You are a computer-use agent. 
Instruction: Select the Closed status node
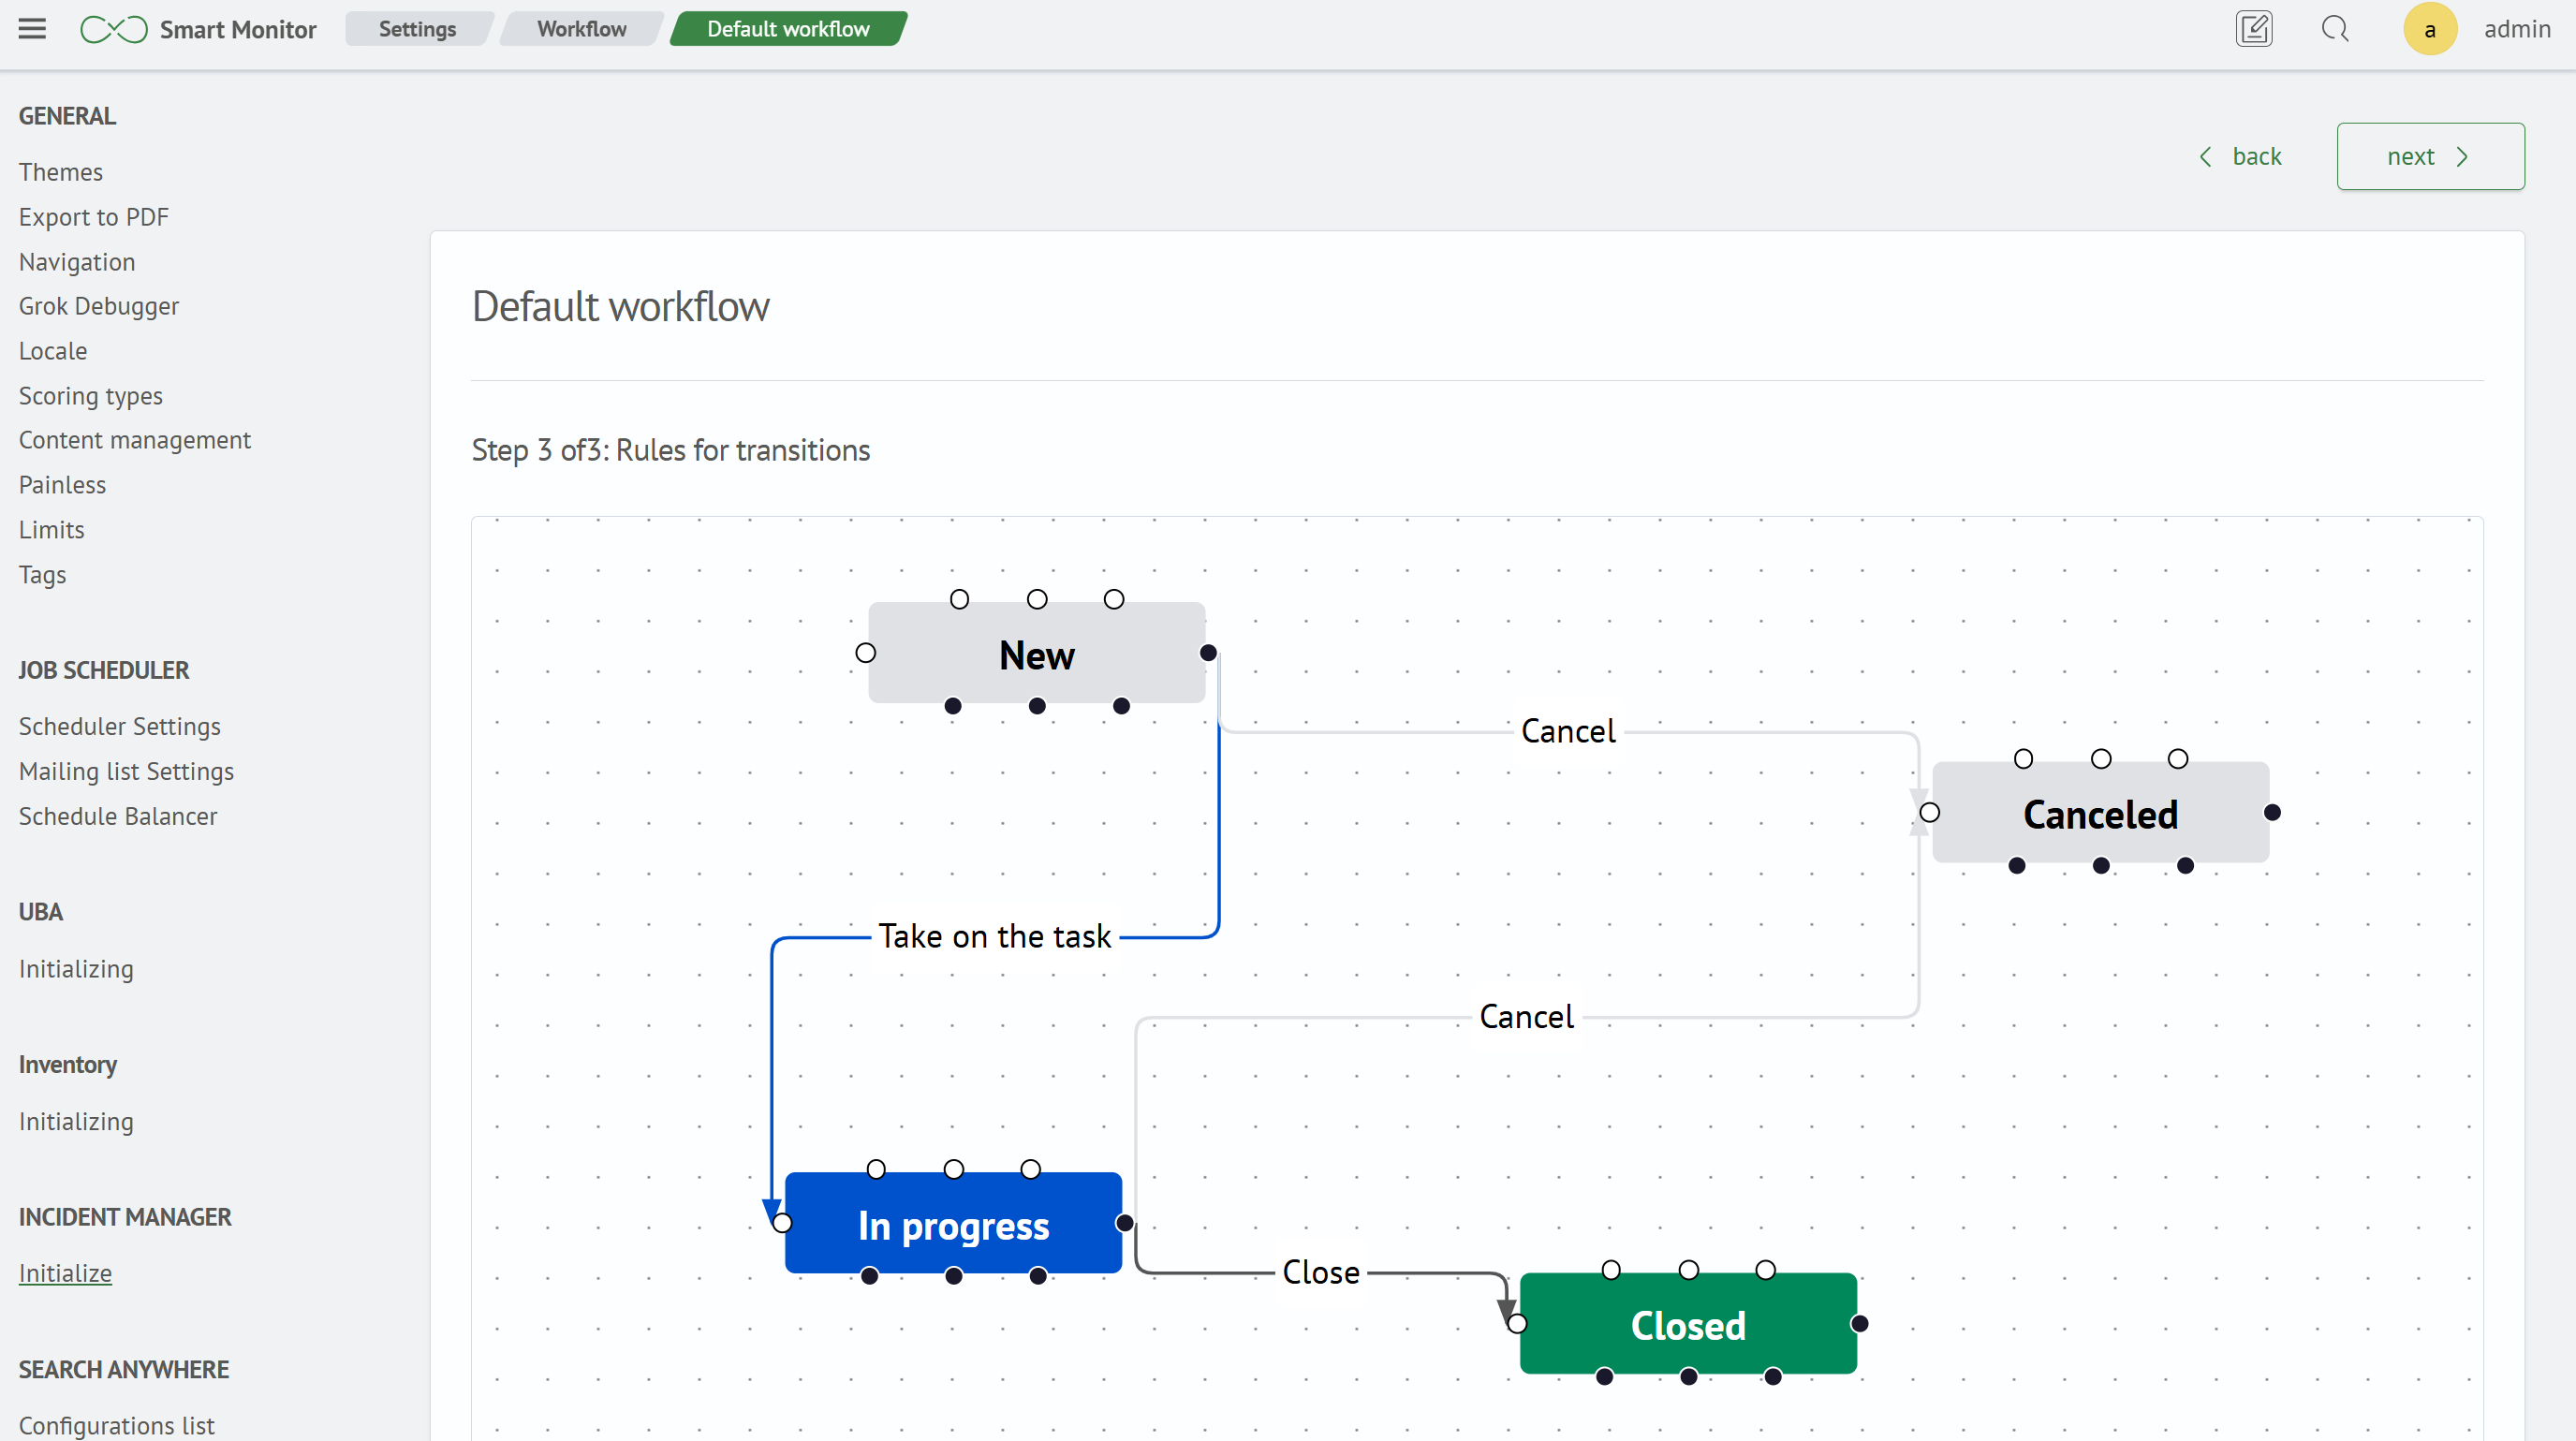coord(1688,1324)
